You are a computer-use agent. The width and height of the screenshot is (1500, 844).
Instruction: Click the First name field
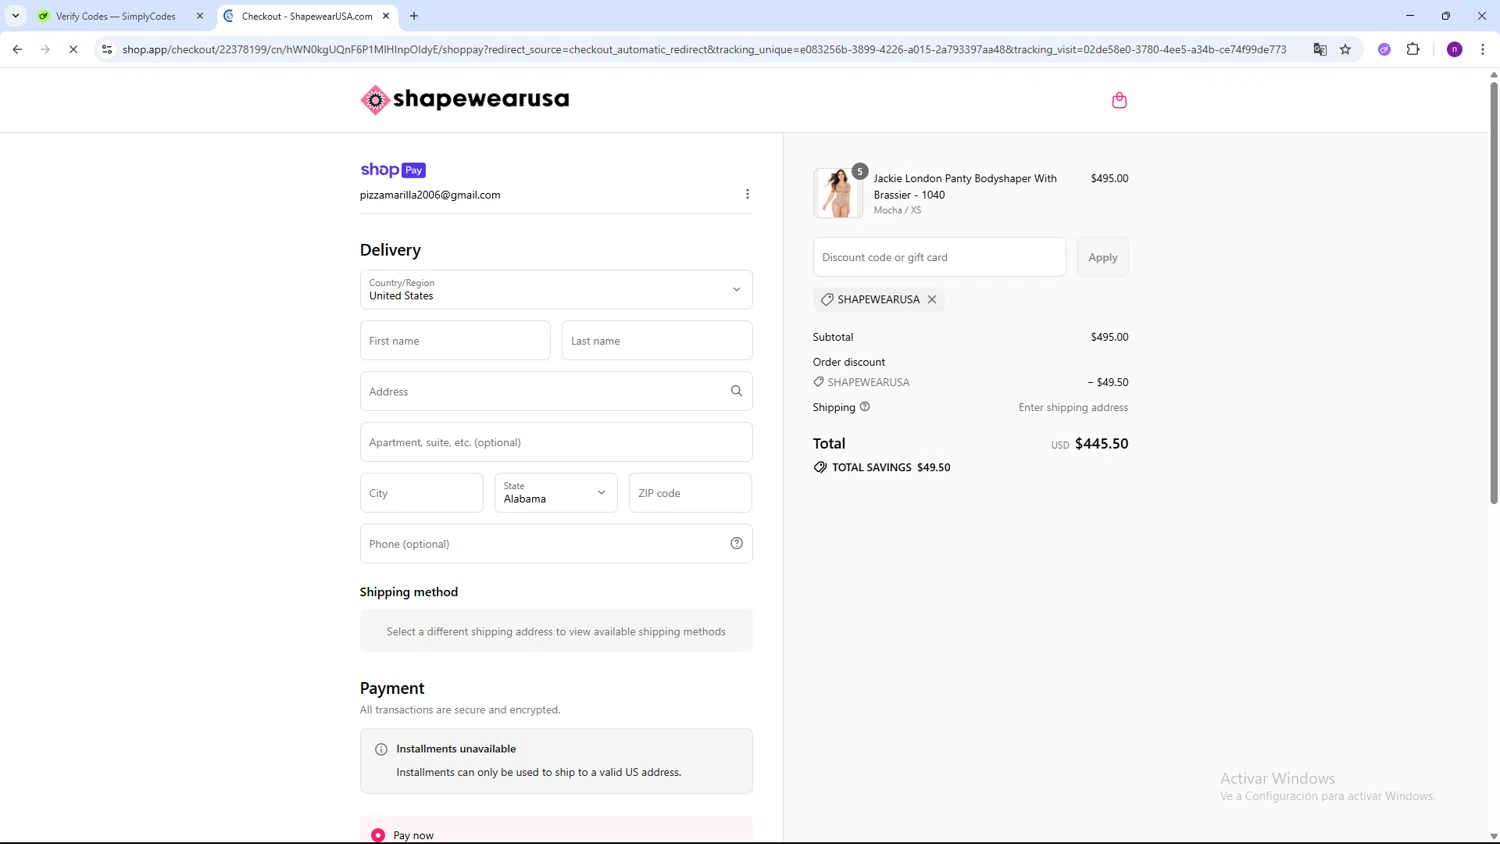pyautogui.click(x=455, y=340)
